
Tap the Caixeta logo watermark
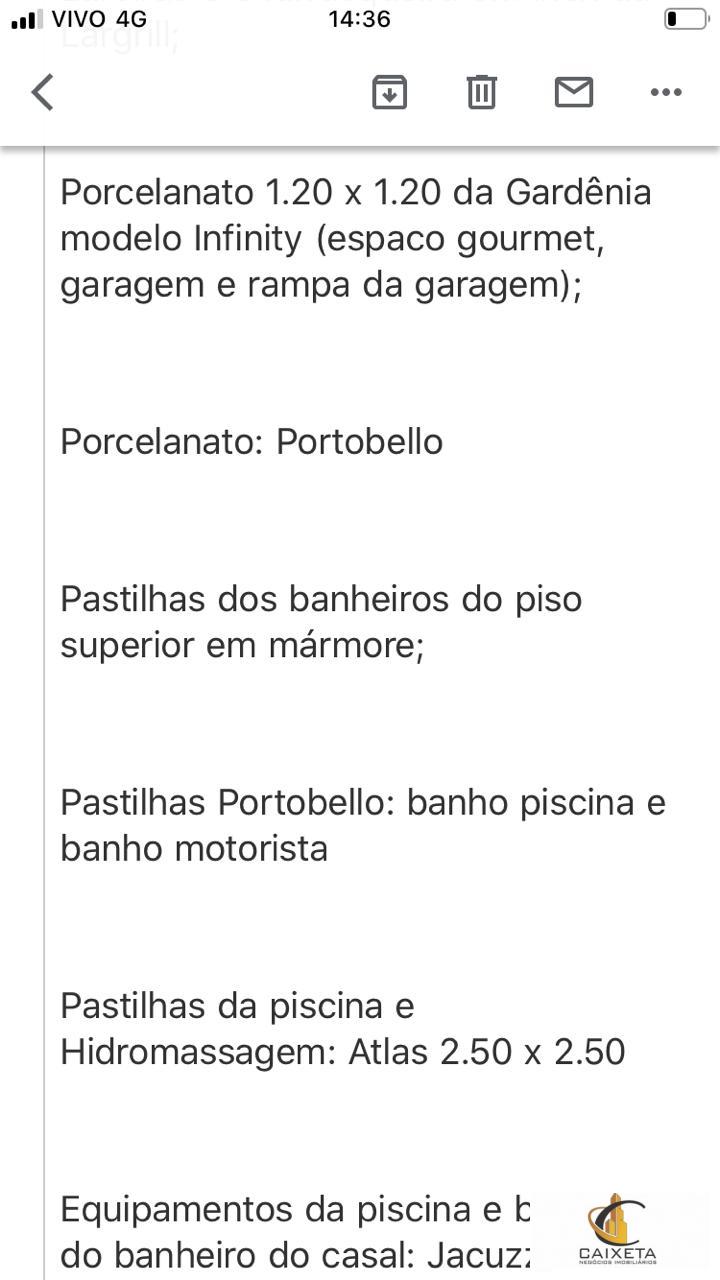click(x=617, y=1228)
